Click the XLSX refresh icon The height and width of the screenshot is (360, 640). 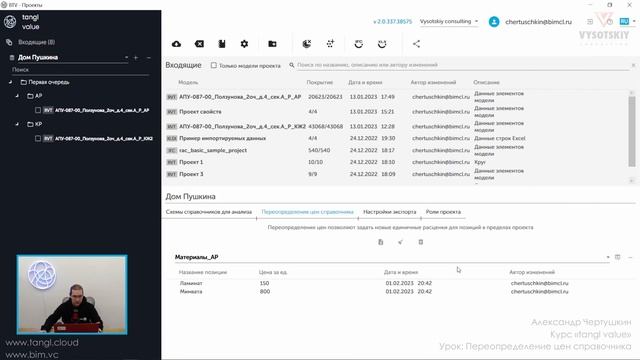pyautogui.click(x=382, y=44)
